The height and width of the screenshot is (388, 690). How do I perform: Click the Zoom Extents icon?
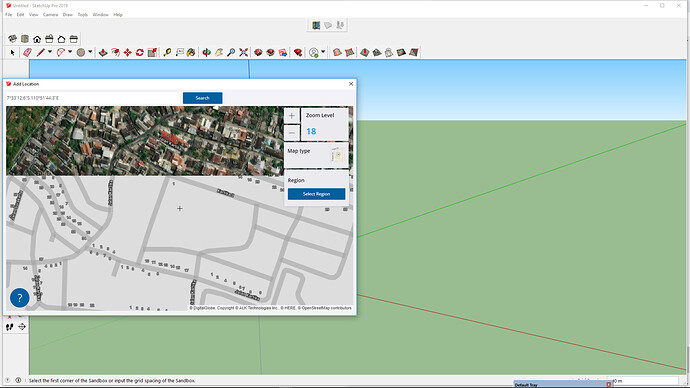(x=243, y=52)
